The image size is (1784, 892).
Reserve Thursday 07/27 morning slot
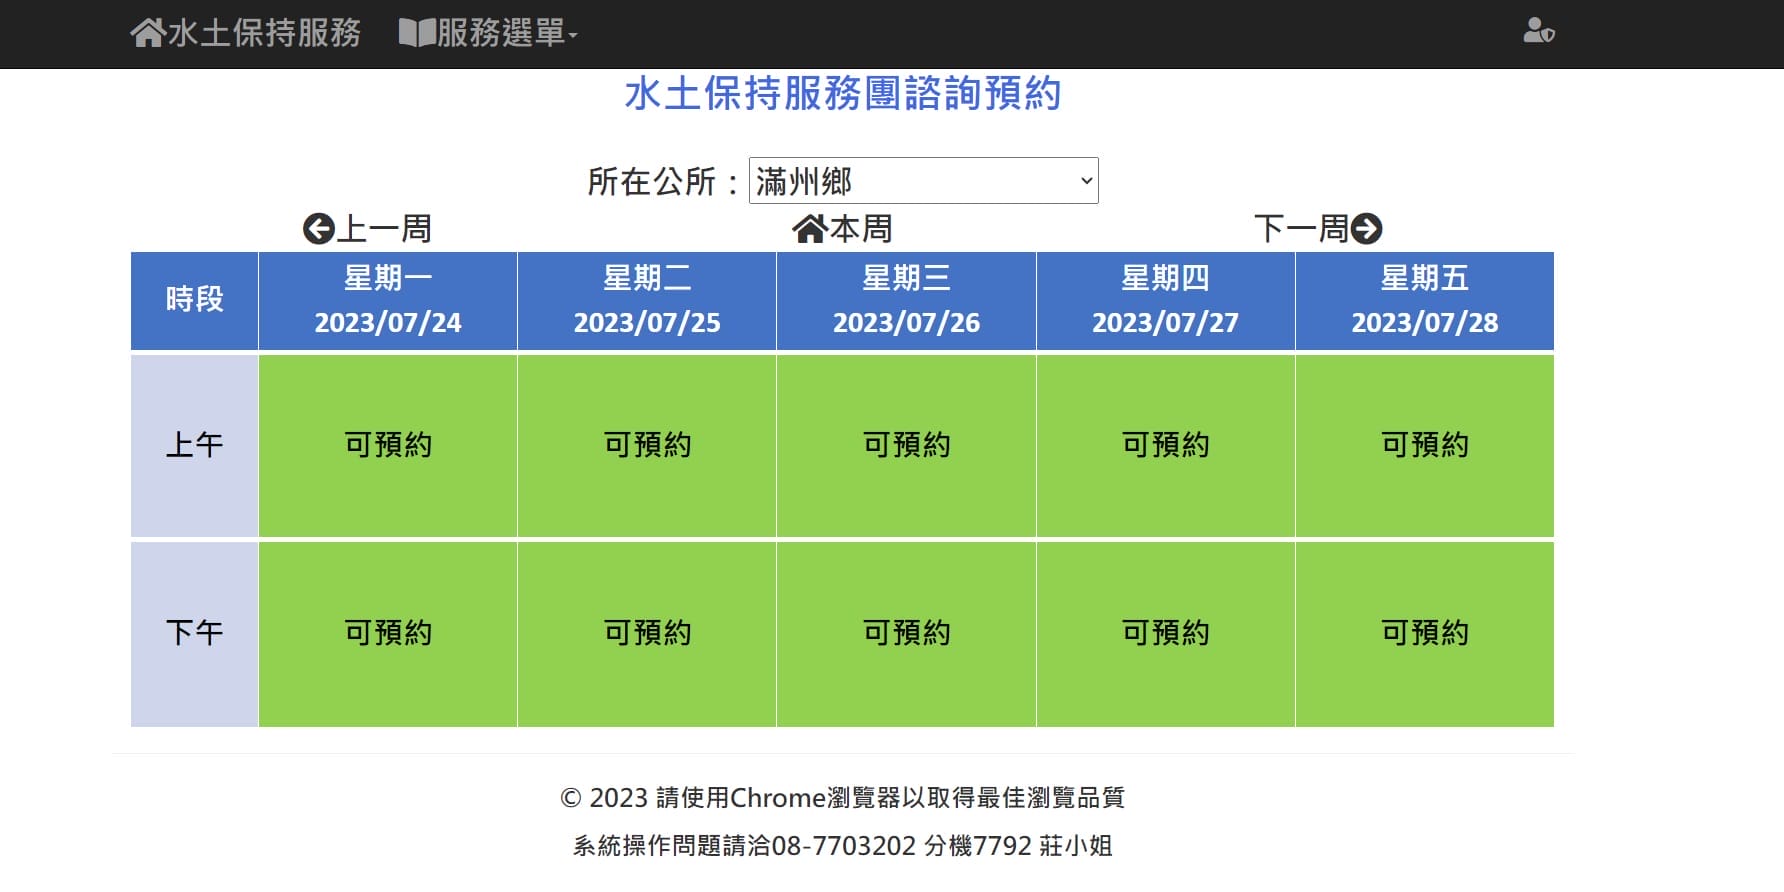(1165, 445)
